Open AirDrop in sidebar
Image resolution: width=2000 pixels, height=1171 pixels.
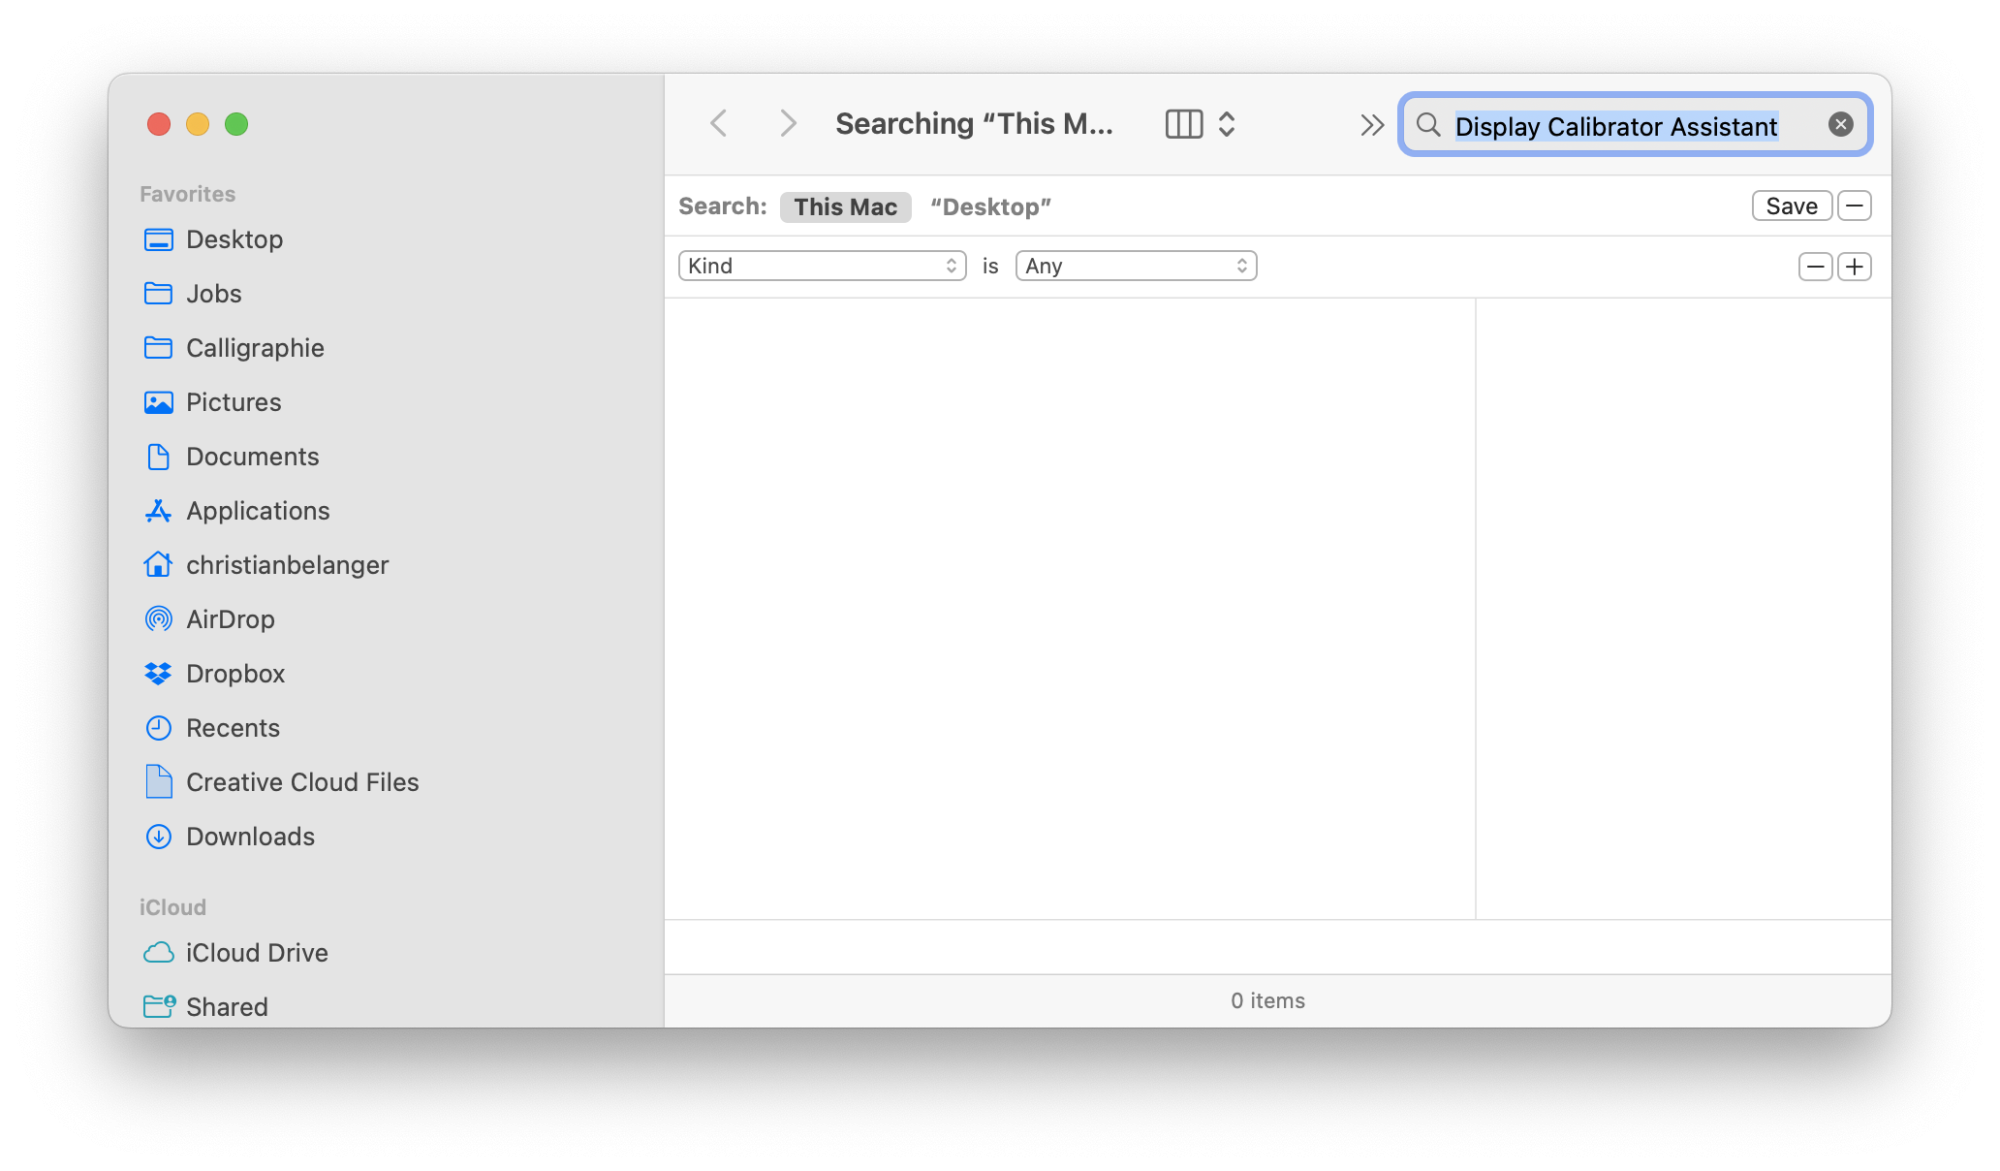230,619
